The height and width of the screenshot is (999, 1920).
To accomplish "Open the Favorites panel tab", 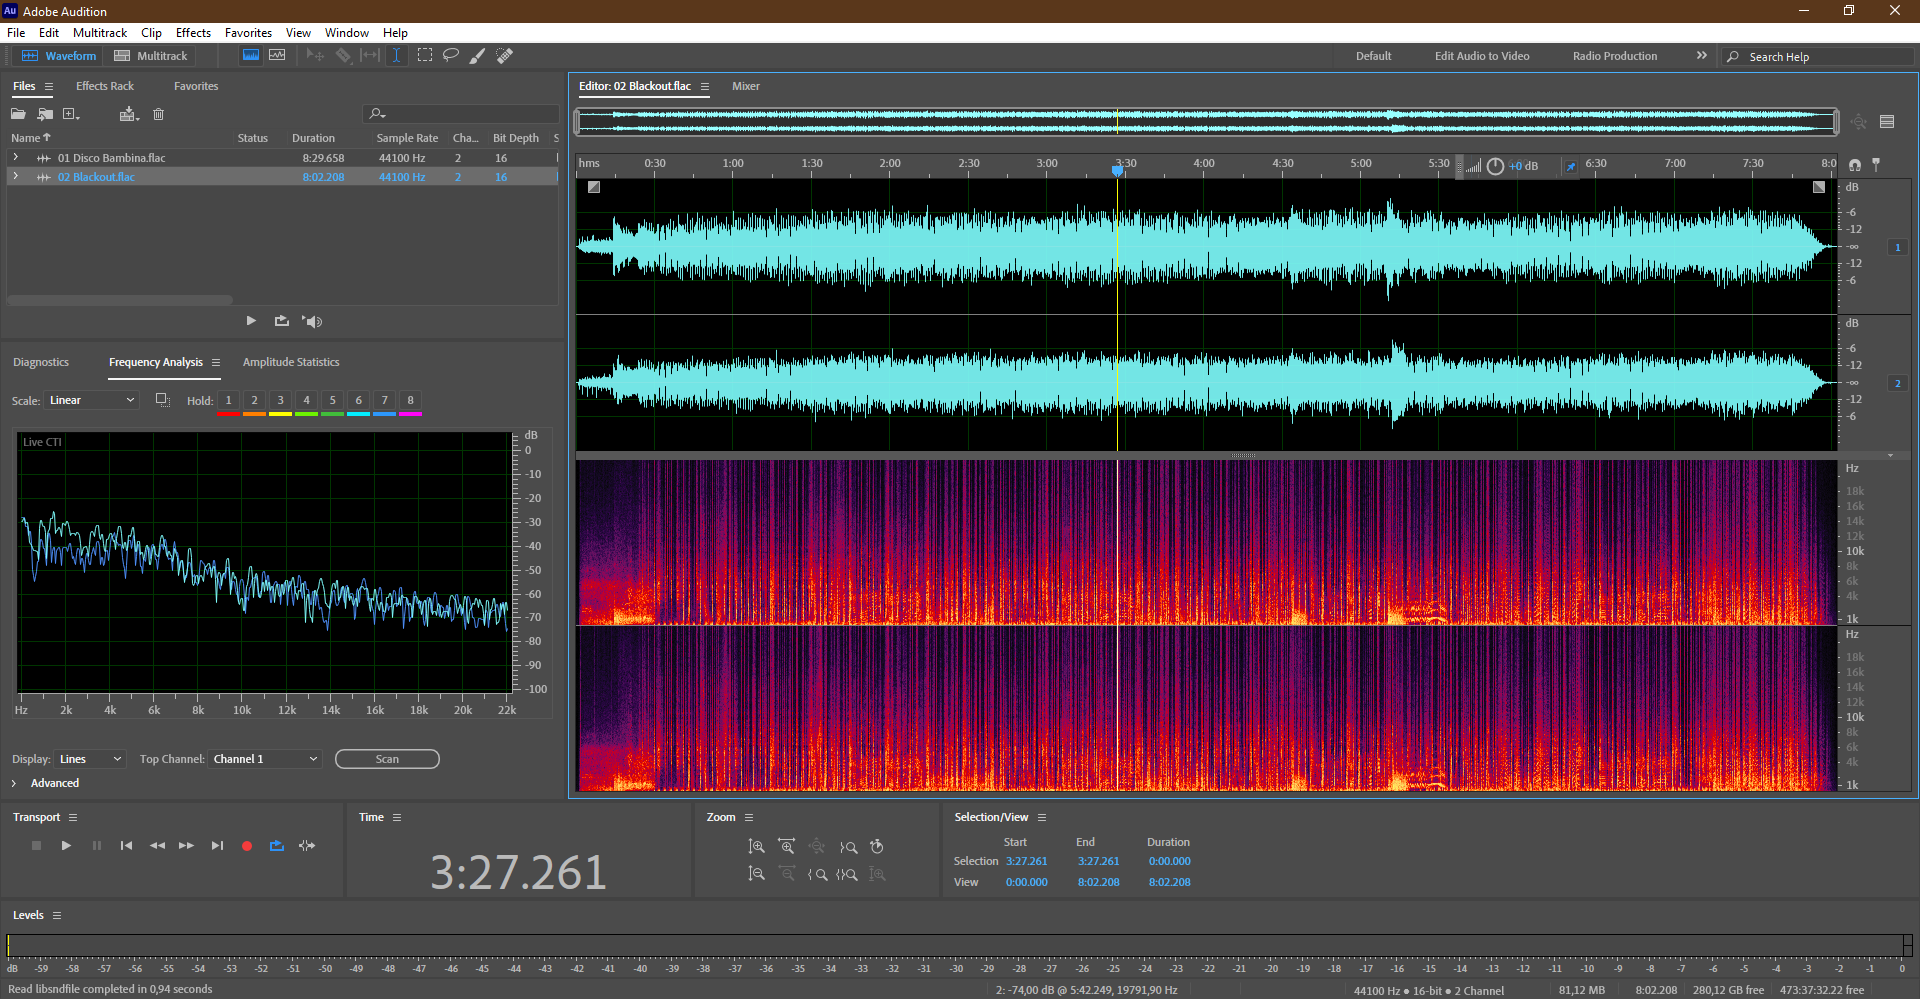I will point(196,86).
